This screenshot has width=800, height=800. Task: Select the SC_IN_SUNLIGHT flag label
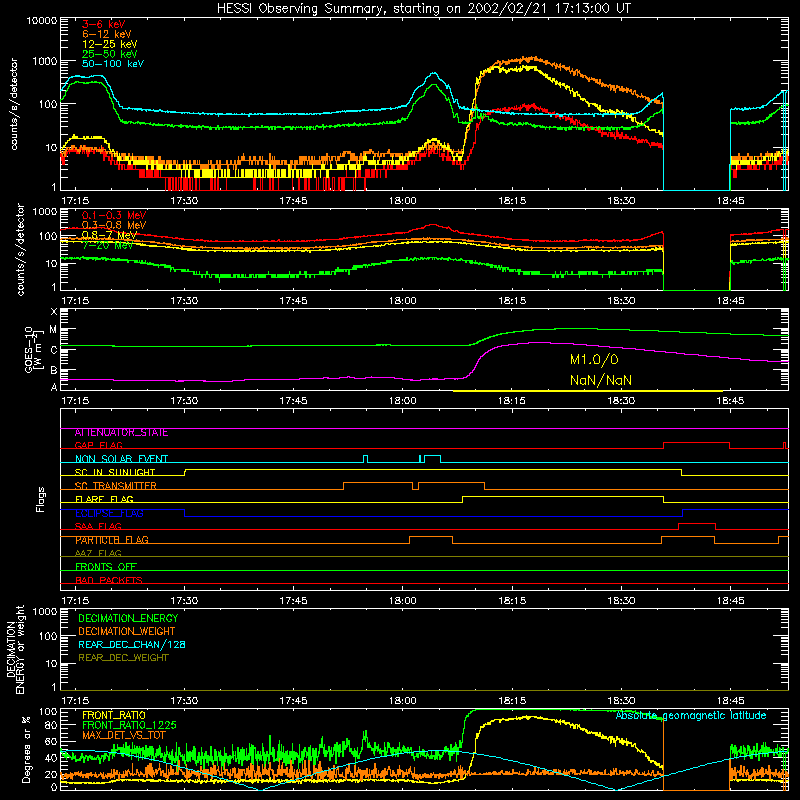tap(115, 472)
